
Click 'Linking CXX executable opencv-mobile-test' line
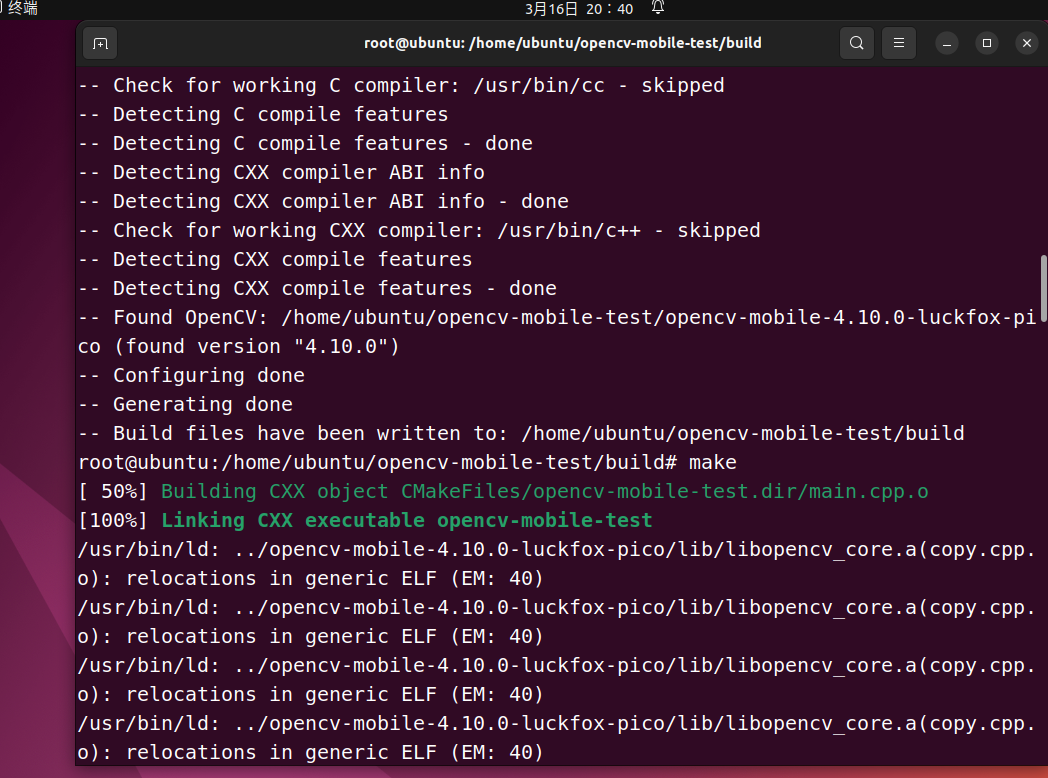pyautogui.click(x=406, y=521)
